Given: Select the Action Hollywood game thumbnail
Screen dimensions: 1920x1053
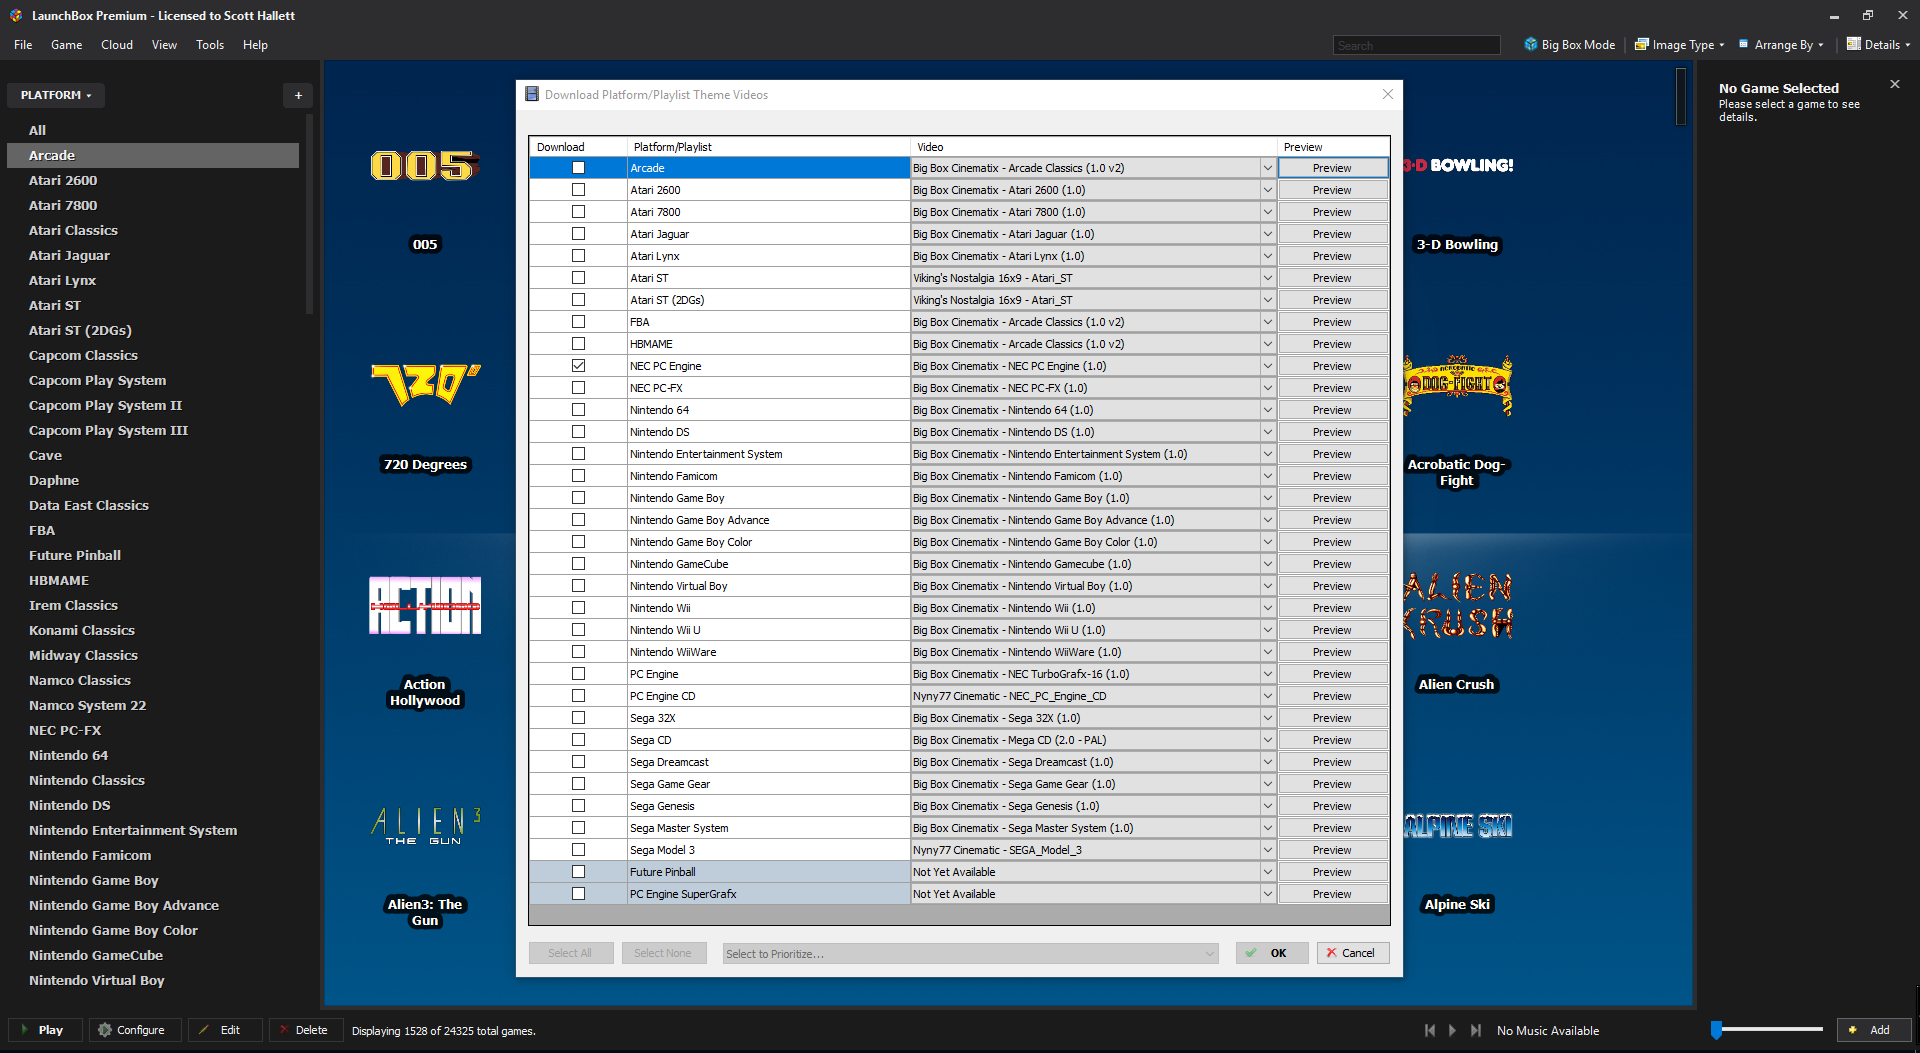Looking at the screenshot, I should [x=425, y=605].
